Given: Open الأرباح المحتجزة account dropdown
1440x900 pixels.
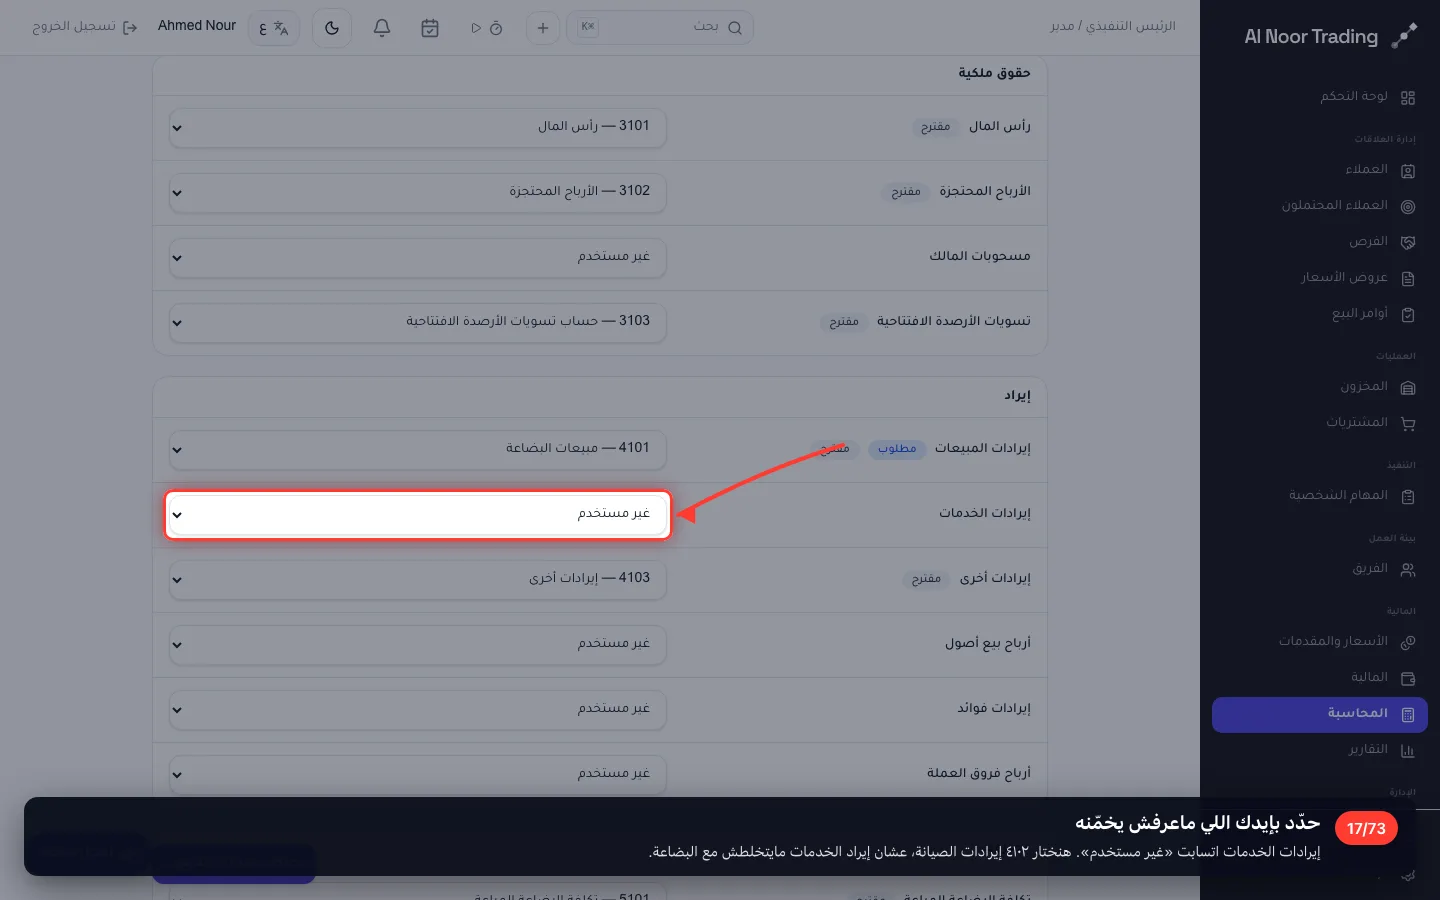Looking at the screenshot, I should [x=417, y=192].
